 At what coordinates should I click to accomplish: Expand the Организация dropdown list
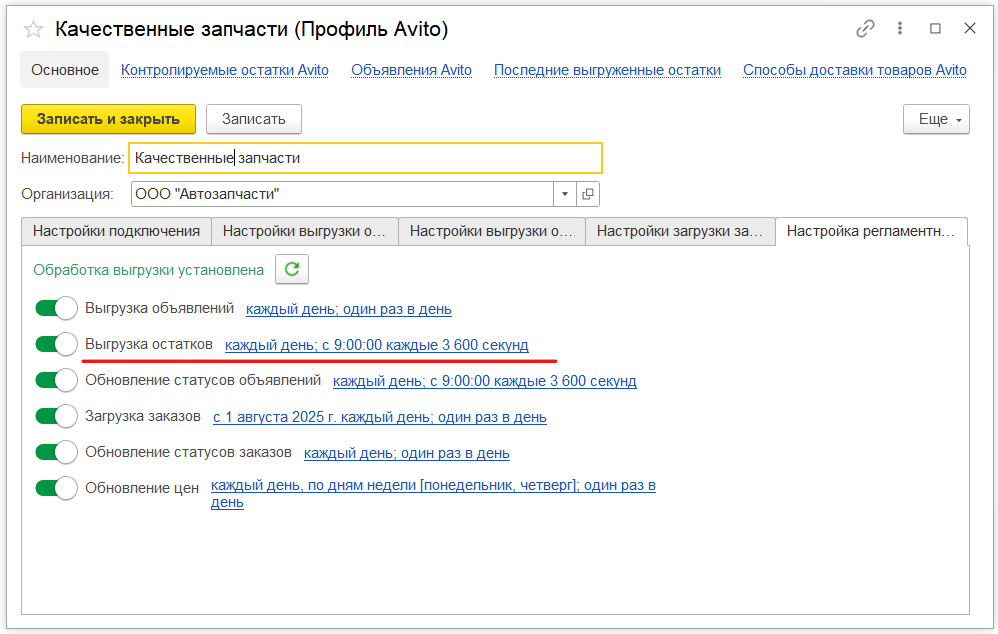(564, 194)
